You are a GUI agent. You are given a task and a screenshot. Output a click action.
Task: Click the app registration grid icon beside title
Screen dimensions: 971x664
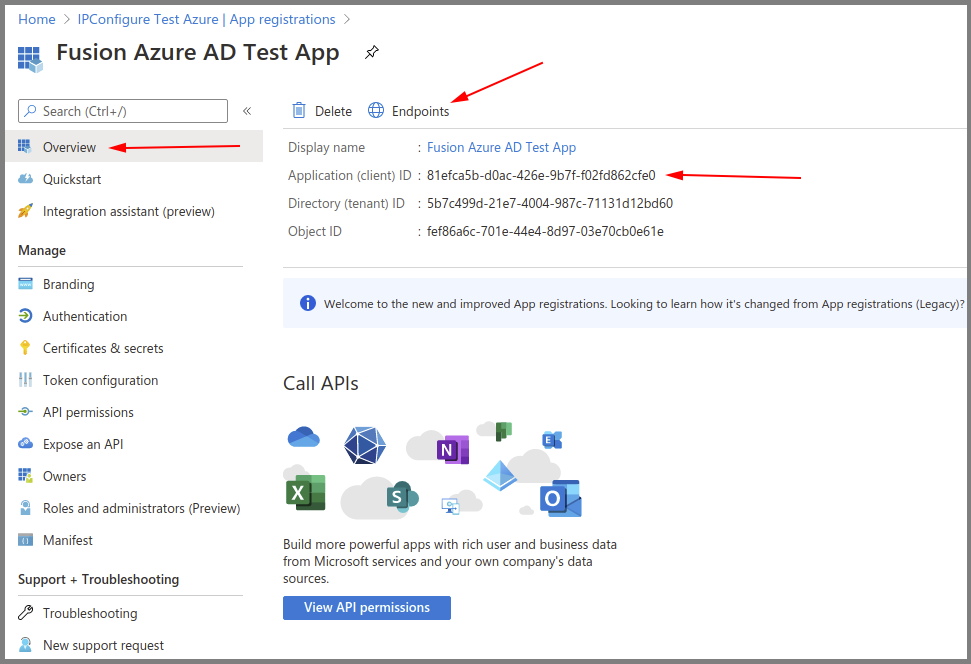point(30,59)
